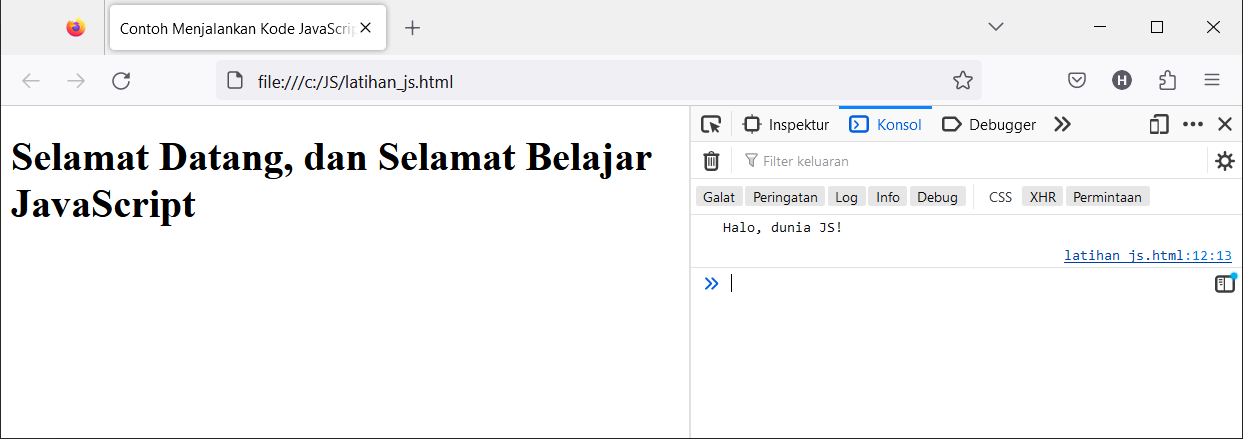Image resolution: width=1243 pixels, height=439 pixels.
Task: Select the Contoh Menjalankan Kode JavaScript tab
Action: pyautogui.click(x=247, y=28)
